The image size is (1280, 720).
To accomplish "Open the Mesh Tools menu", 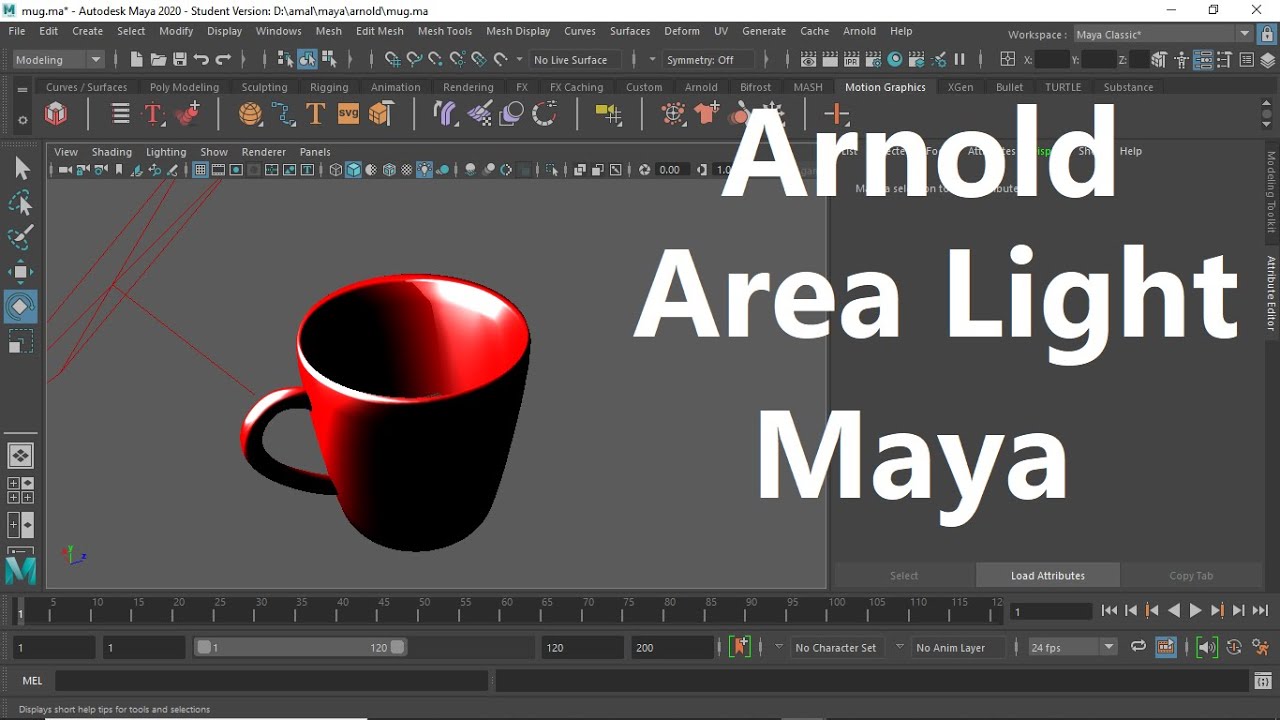I will (444, 31).
